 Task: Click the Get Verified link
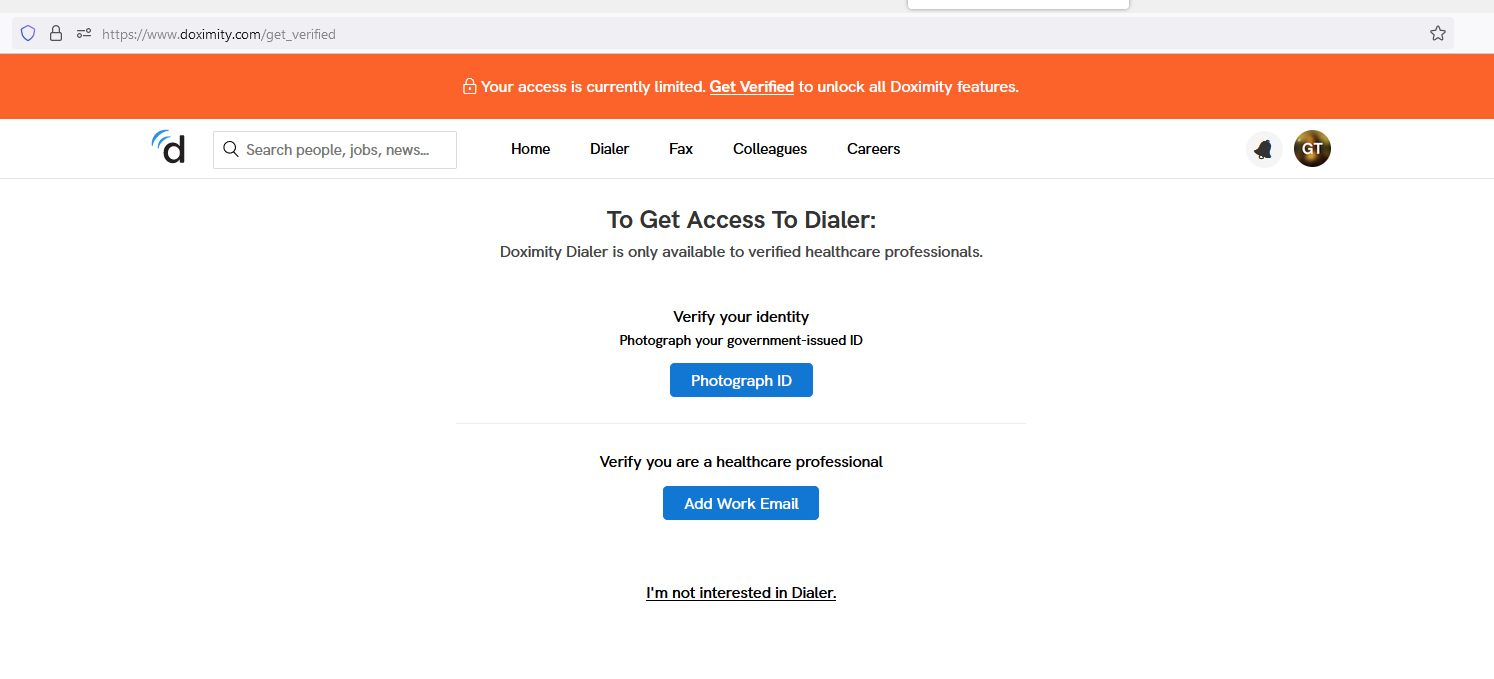pos(751,86)
